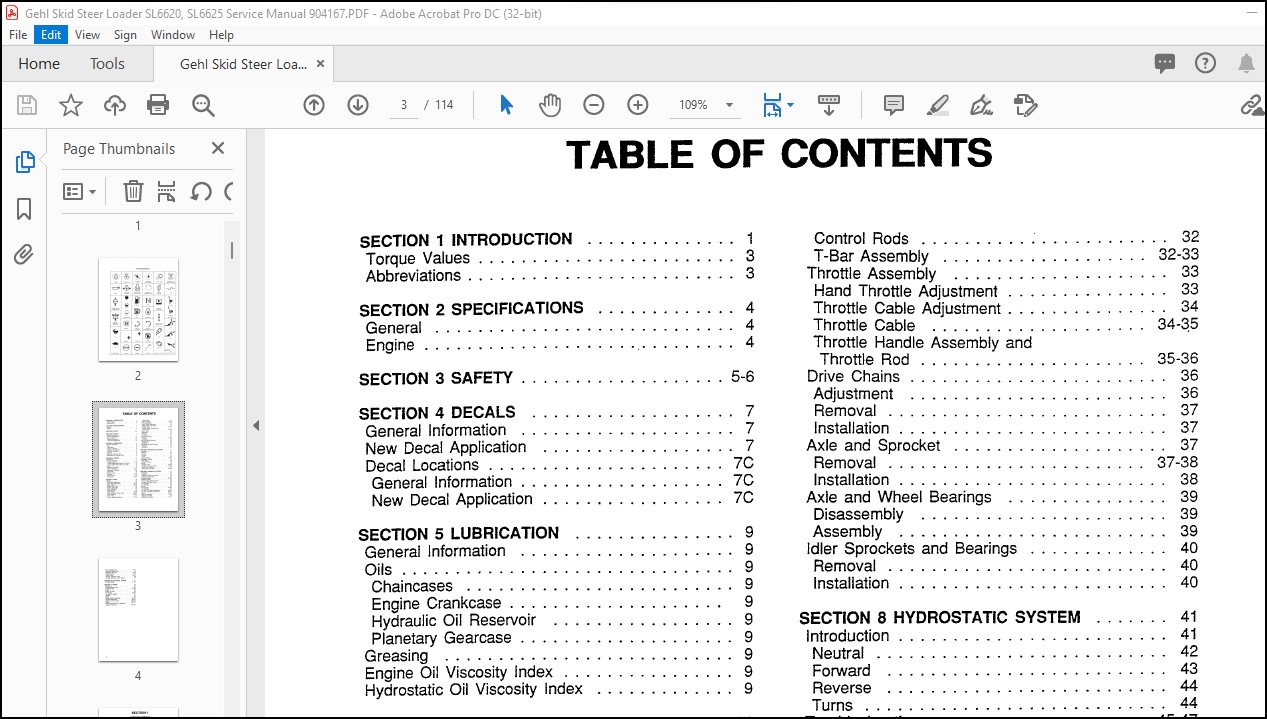This screenshot has height=719, width=1267.
Task: Click the share link icon
Action: tap(1251, 105)
